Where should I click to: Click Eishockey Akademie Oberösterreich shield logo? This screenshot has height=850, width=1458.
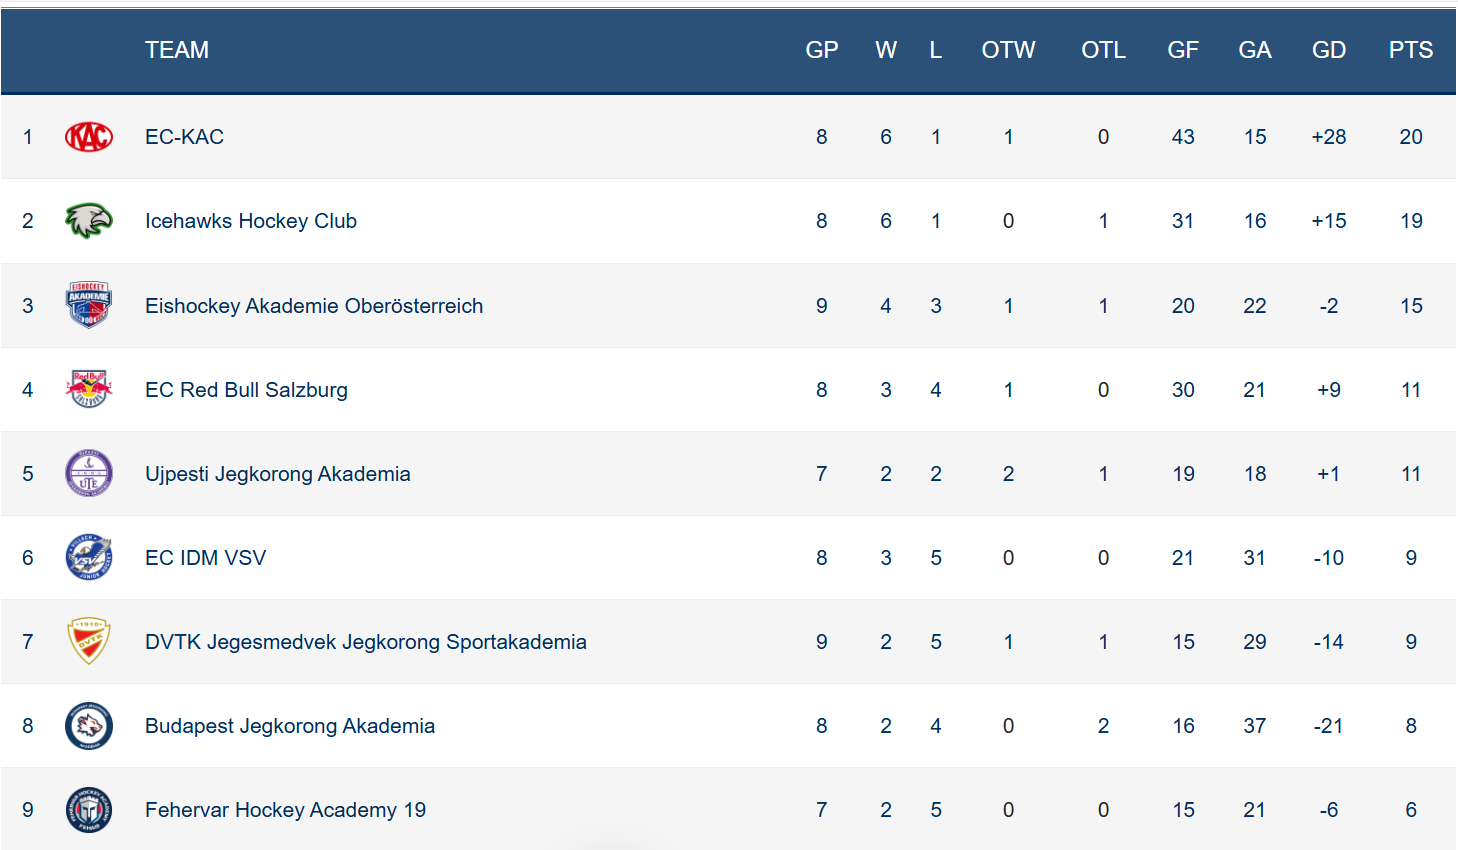[89, 305]
